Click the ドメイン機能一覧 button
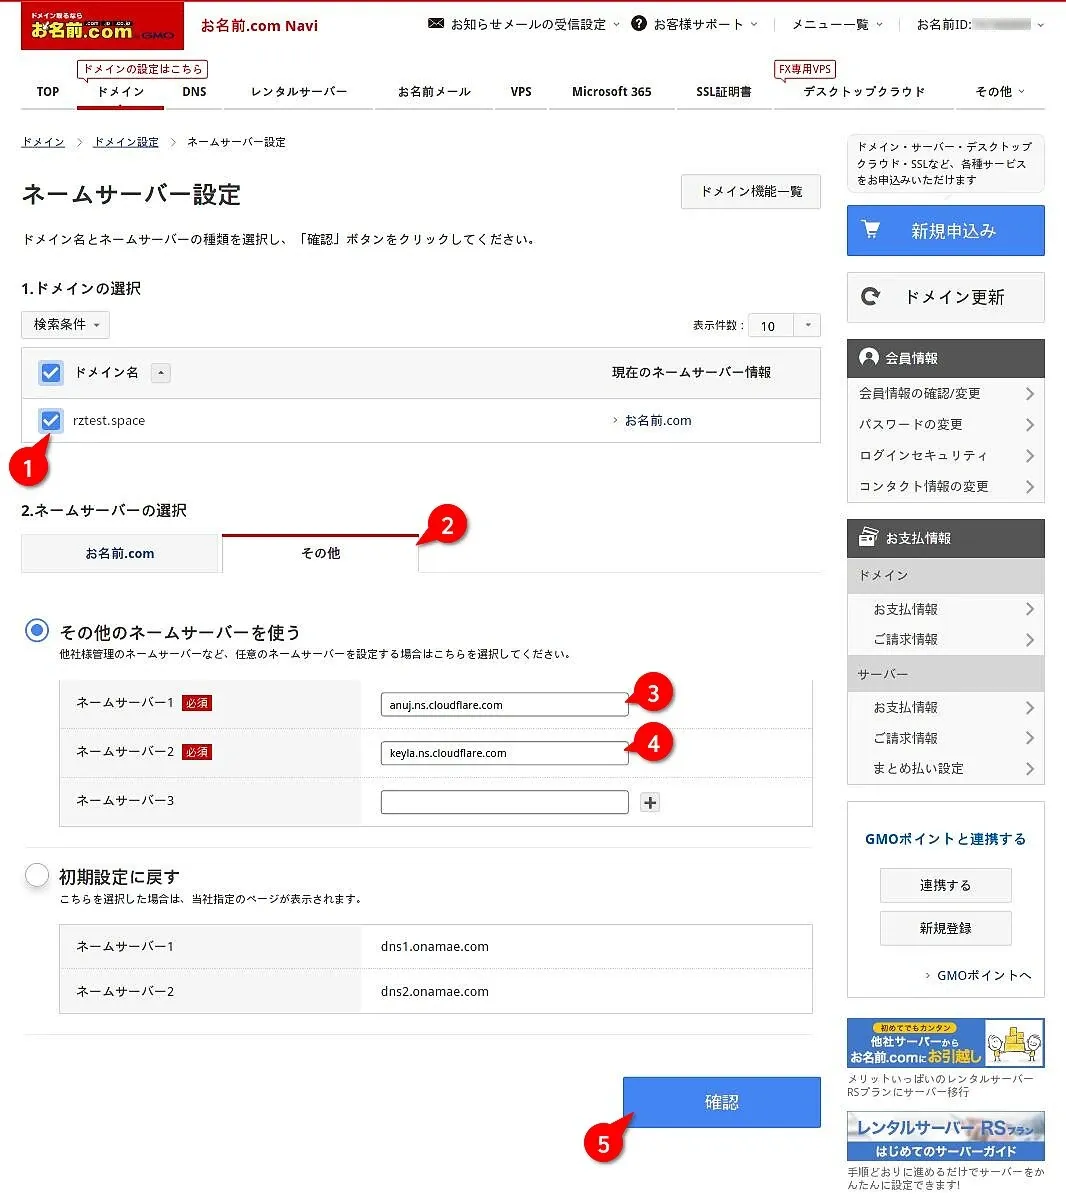Image resolution: width=1066 pixels, height=1194 pixels. pyautogui.click(x=750, y=192)
